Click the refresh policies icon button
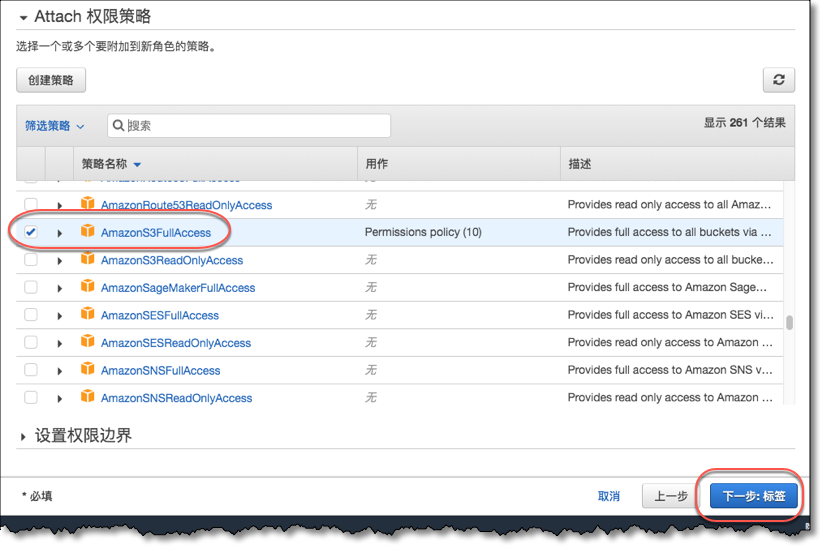This screenshot has height=546, width=820. click(x=779, y=80)
